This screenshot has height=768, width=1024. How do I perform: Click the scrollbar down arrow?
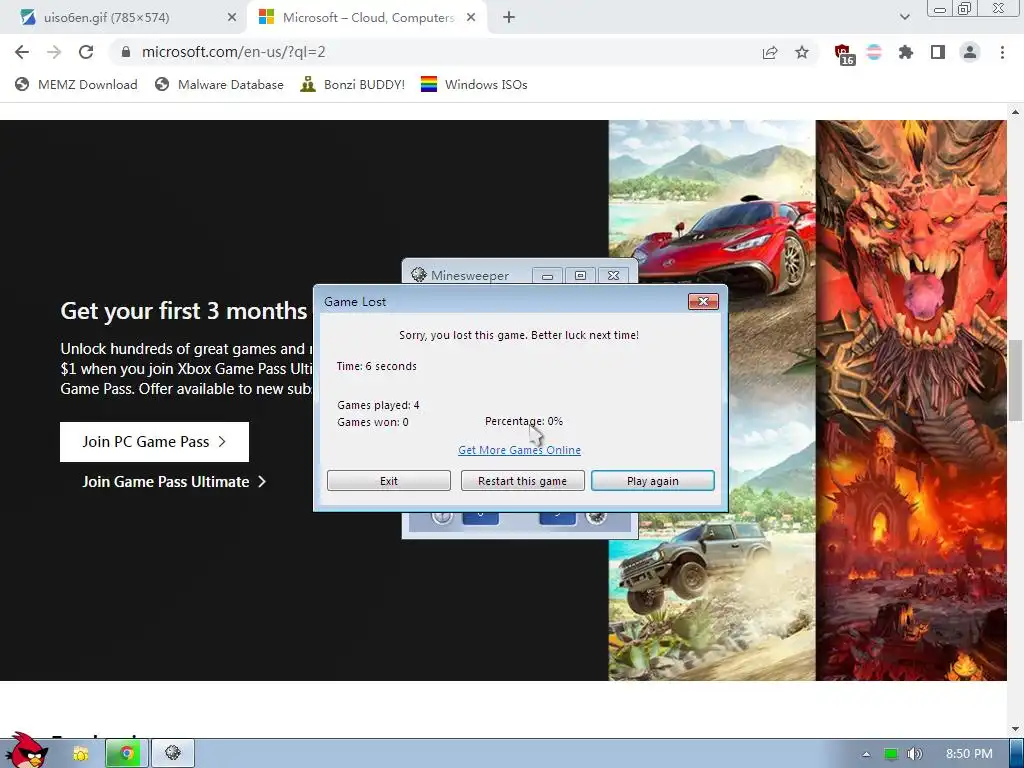(1016, 729)
